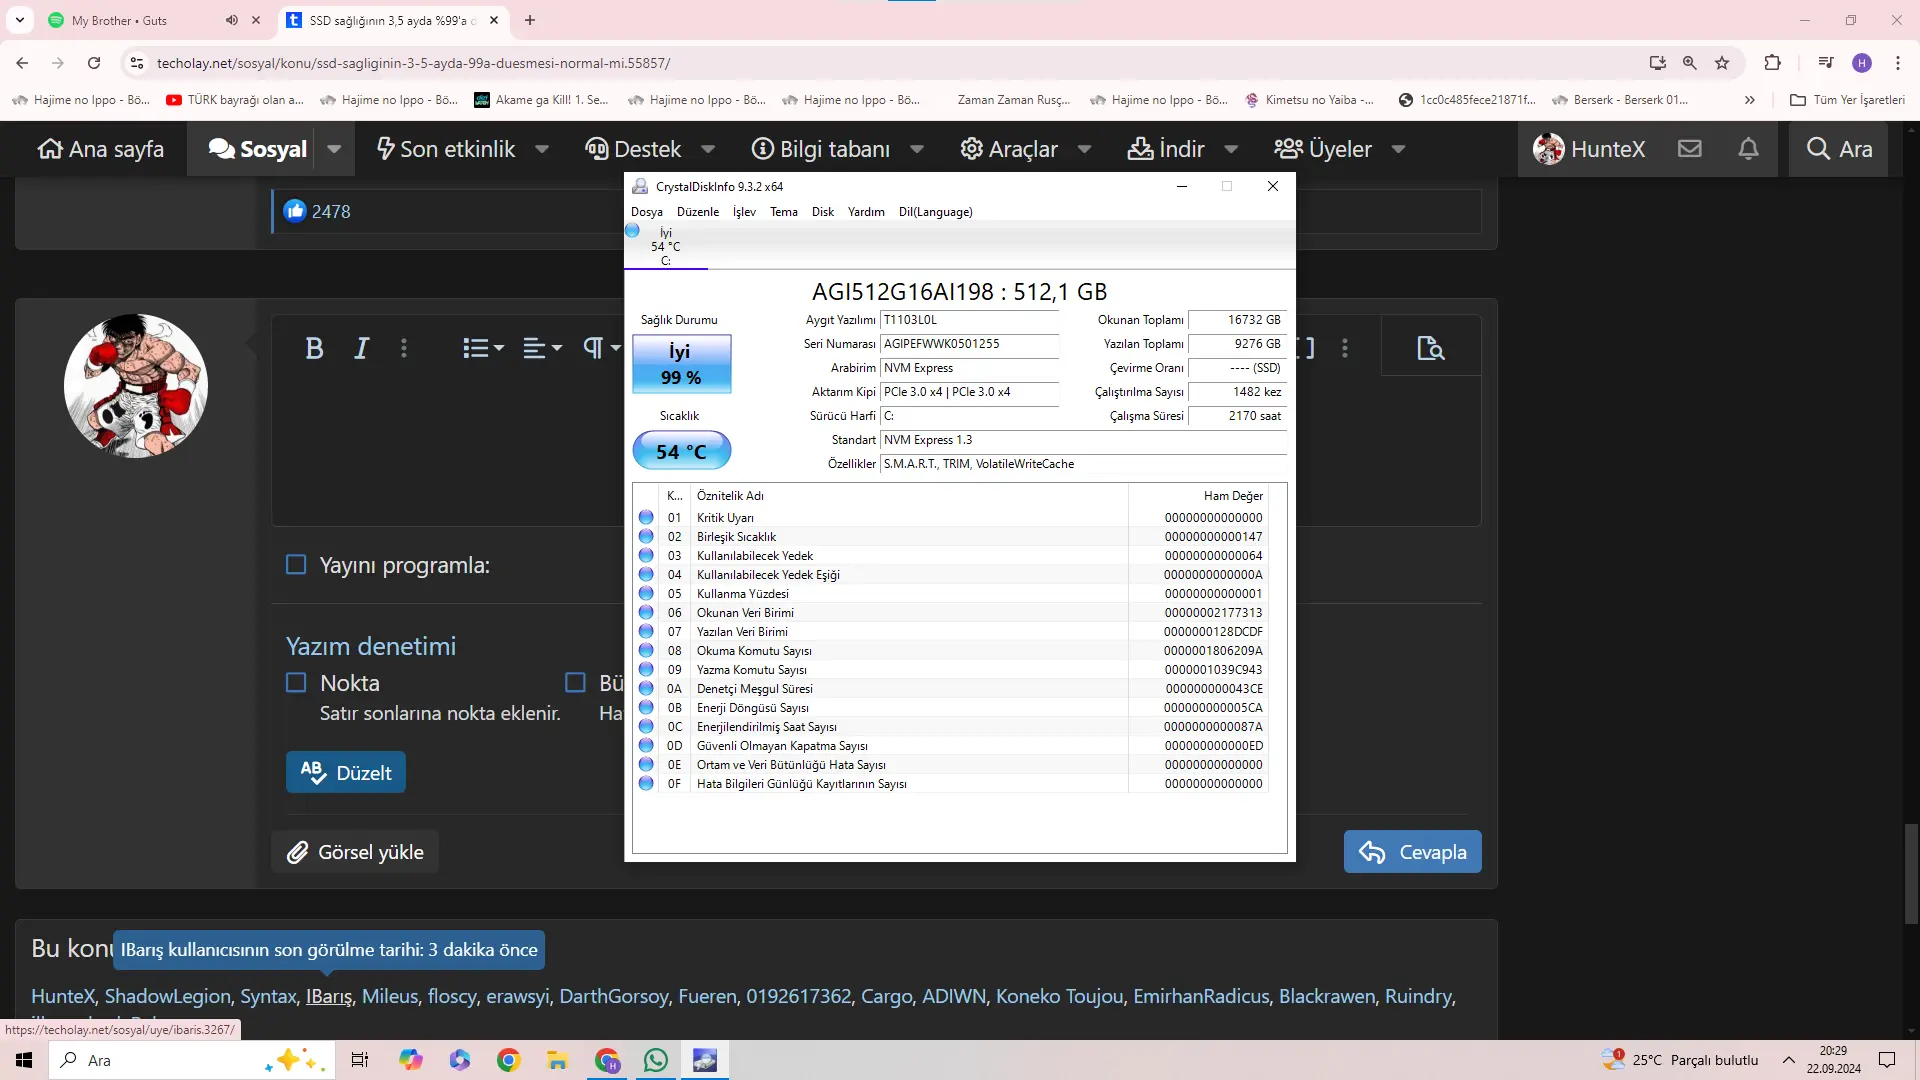Viewport: 1920px width, 1080px height.
Task: Expand the Sosyal dropdown arrow
Action: point(334,149)
